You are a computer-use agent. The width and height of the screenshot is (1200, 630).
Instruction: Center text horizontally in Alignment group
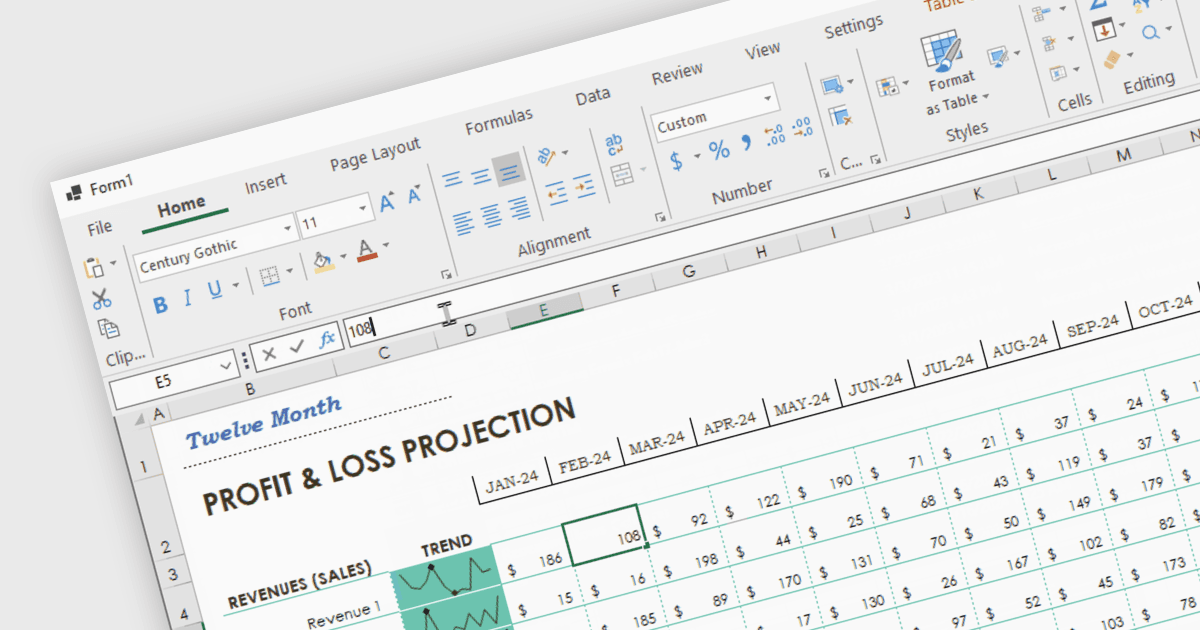coord(490,215)
